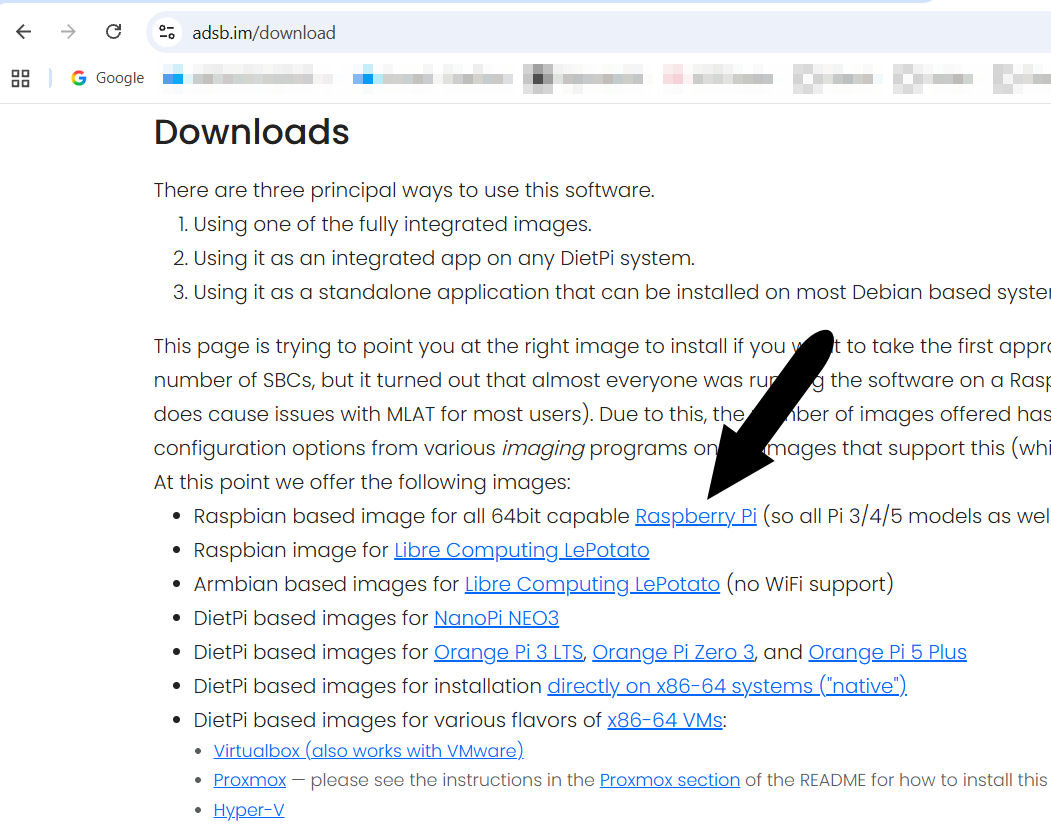Open the Raspberry Pi image link
1051x835 pixels.
coord(696,516)
